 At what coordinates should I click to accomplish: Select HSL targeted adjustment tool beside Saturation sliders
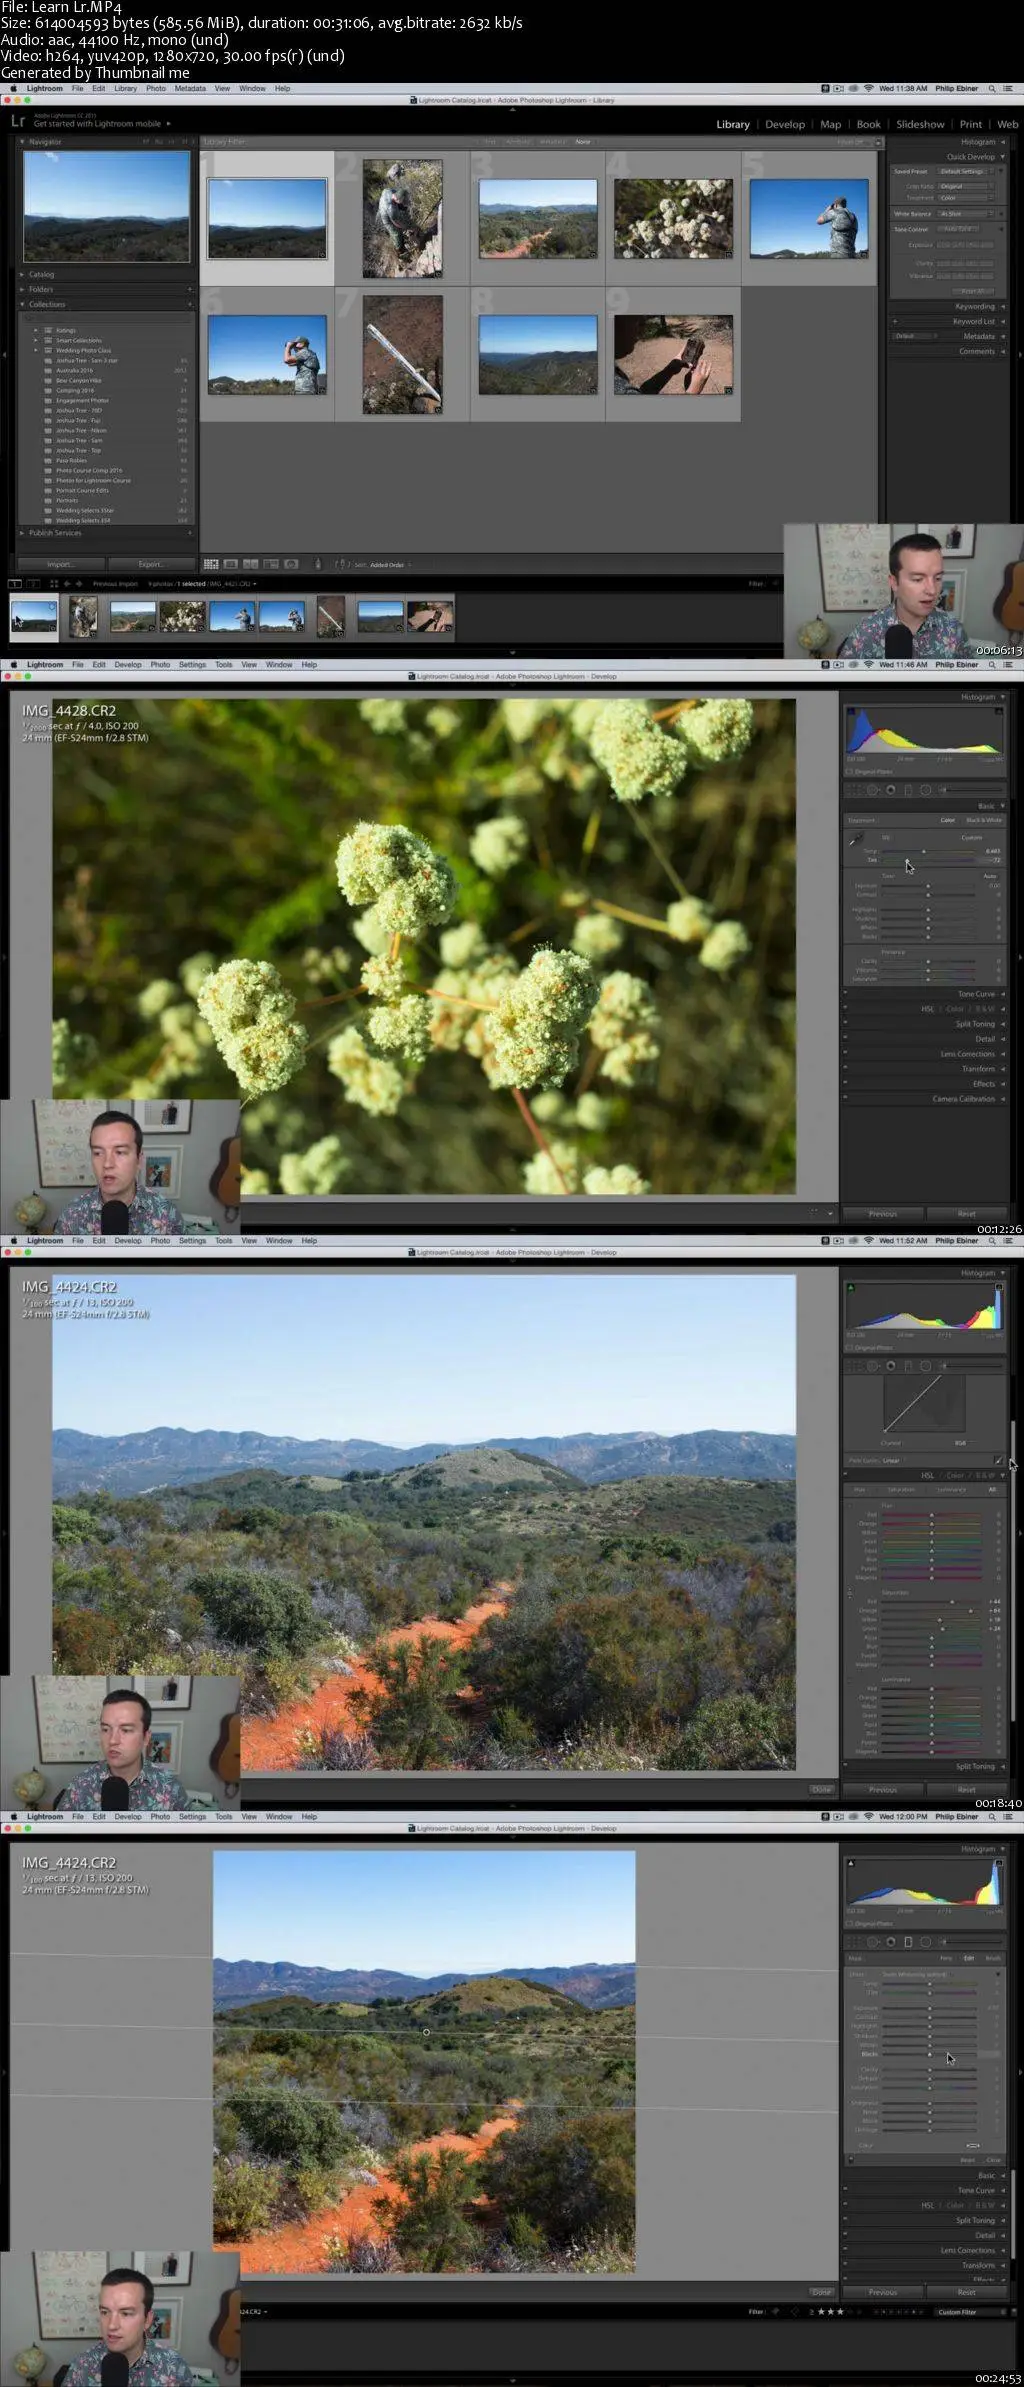[851, 1593]
